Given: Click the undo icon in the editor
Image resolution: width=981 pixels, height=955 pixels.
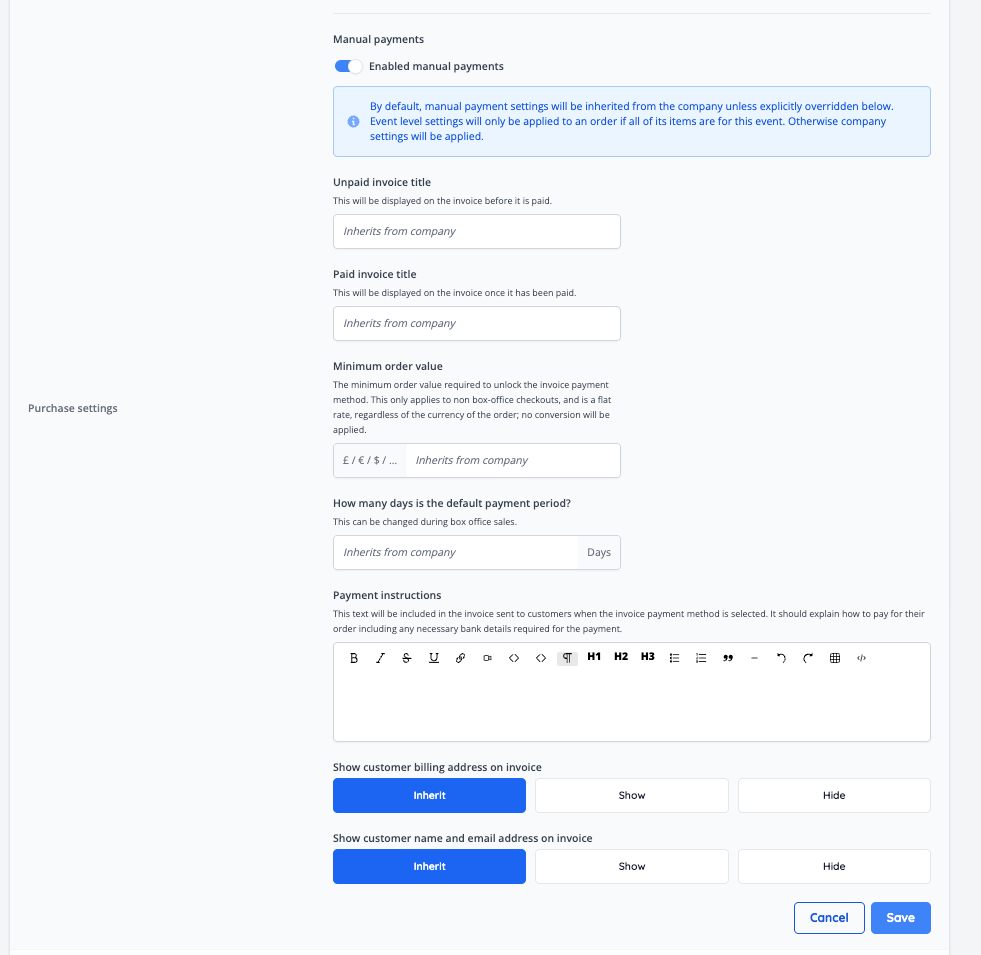Looking at the screenshot, I should point(781,658).
